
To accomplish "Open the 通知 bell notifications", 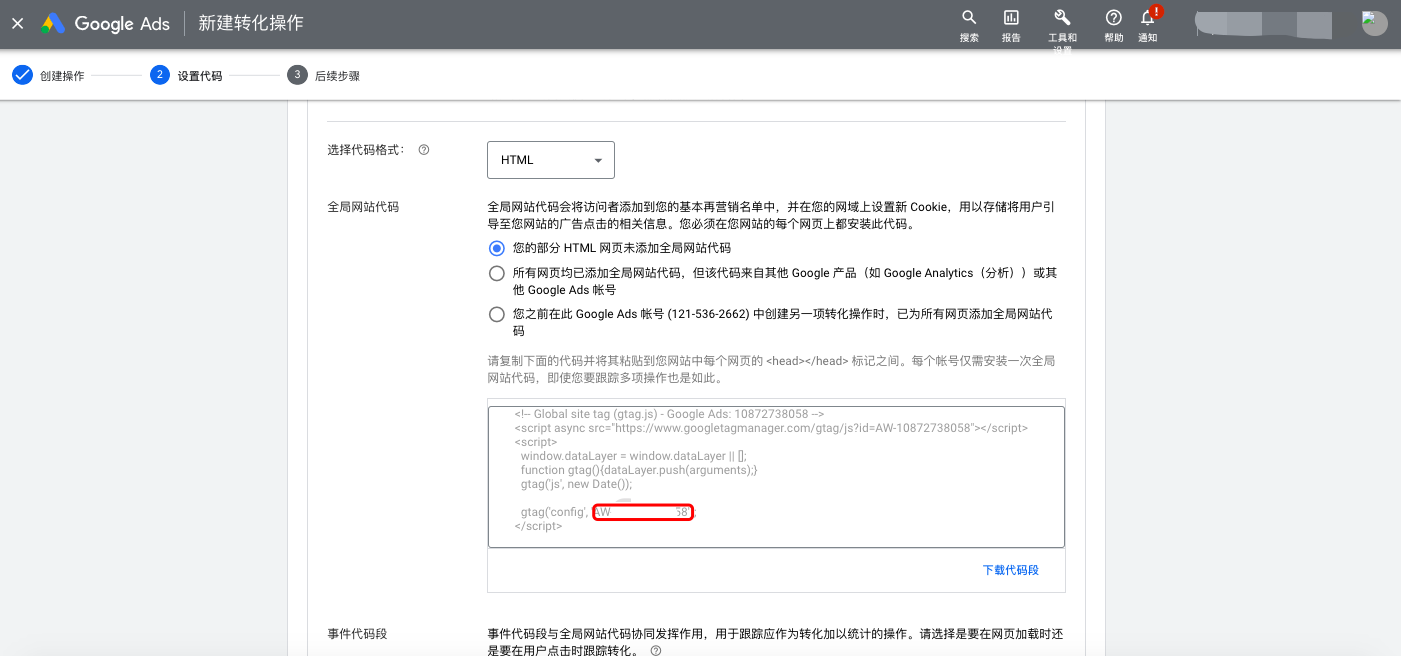I will (x=1148, y=17).
